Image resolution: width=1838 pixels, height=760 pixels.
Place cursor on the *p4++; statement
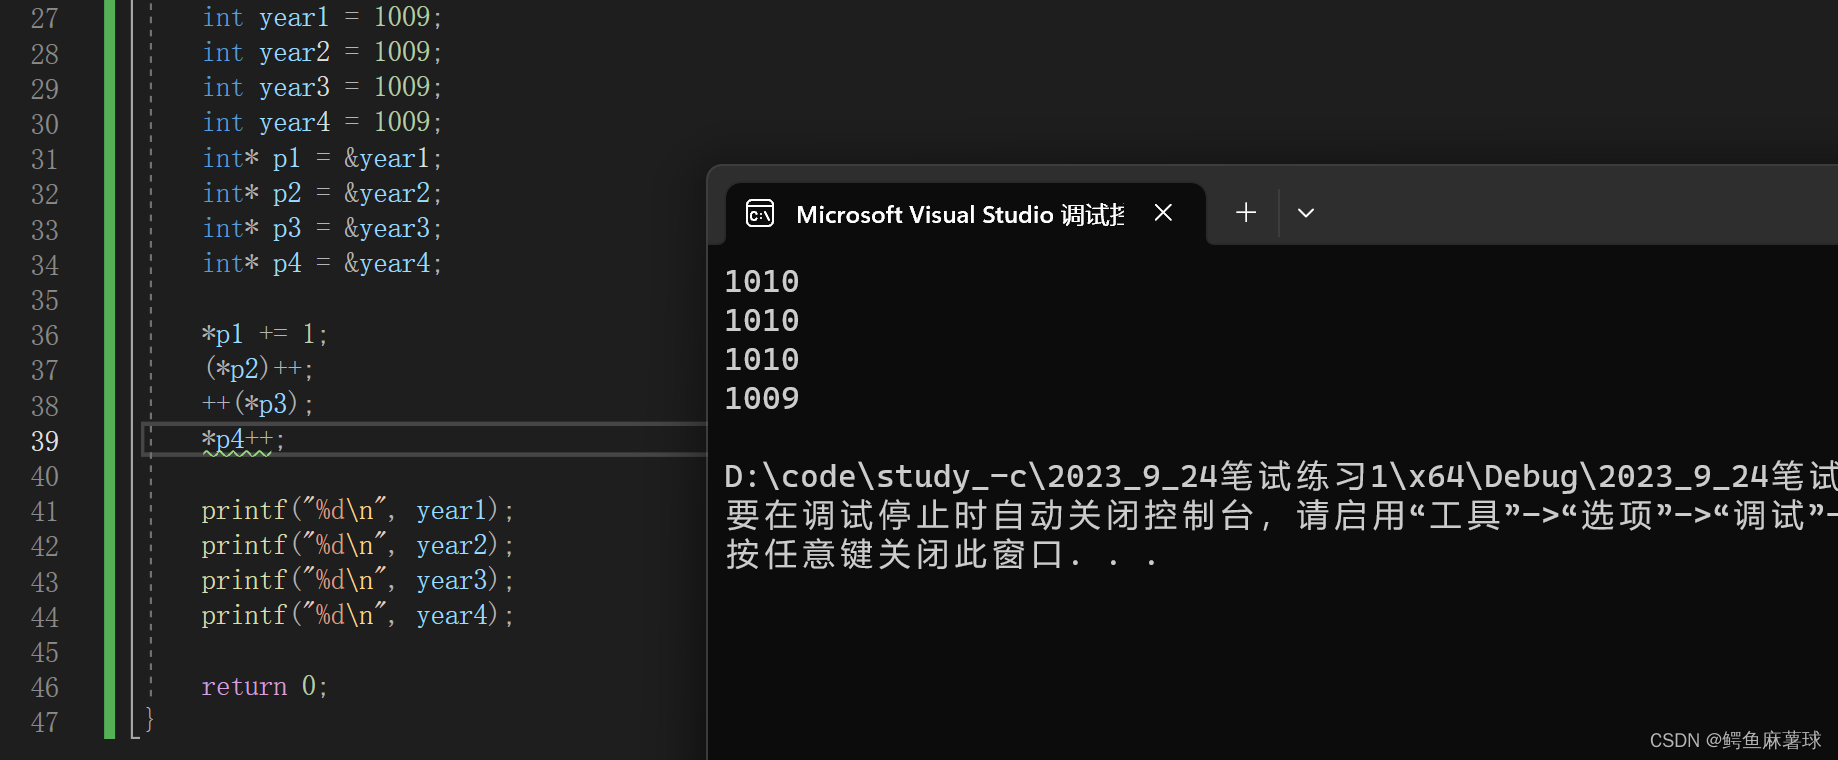[243, 439]
